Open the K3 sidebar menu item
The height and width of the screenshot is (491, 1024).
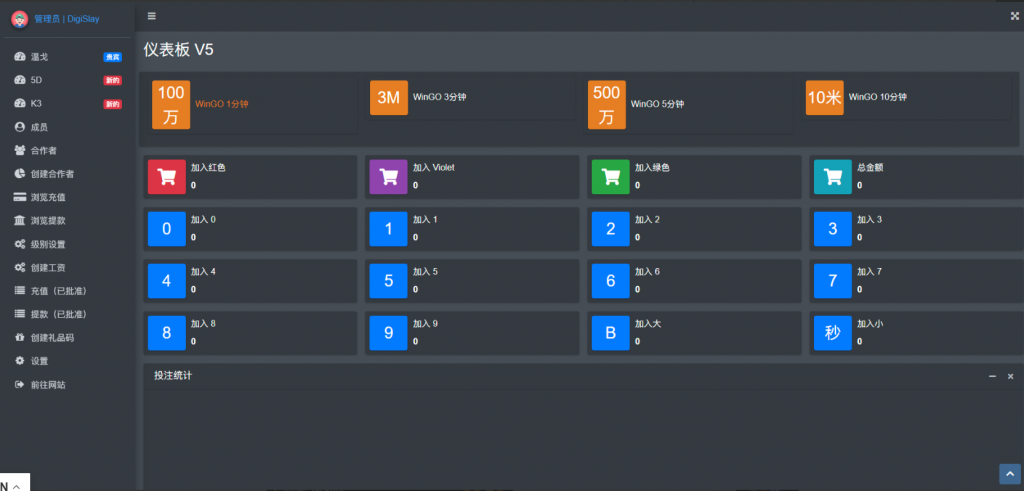pyautogui.click(x=37, y=103)
